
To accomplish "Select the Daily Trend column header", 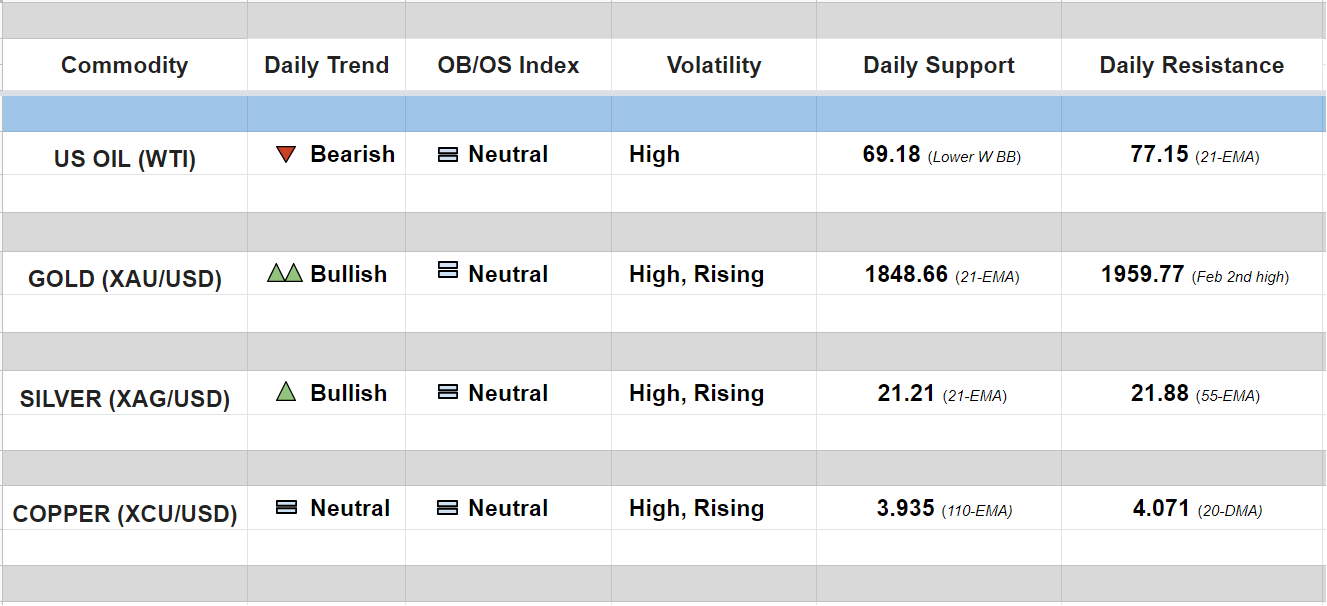I will (x=326, y=66).
